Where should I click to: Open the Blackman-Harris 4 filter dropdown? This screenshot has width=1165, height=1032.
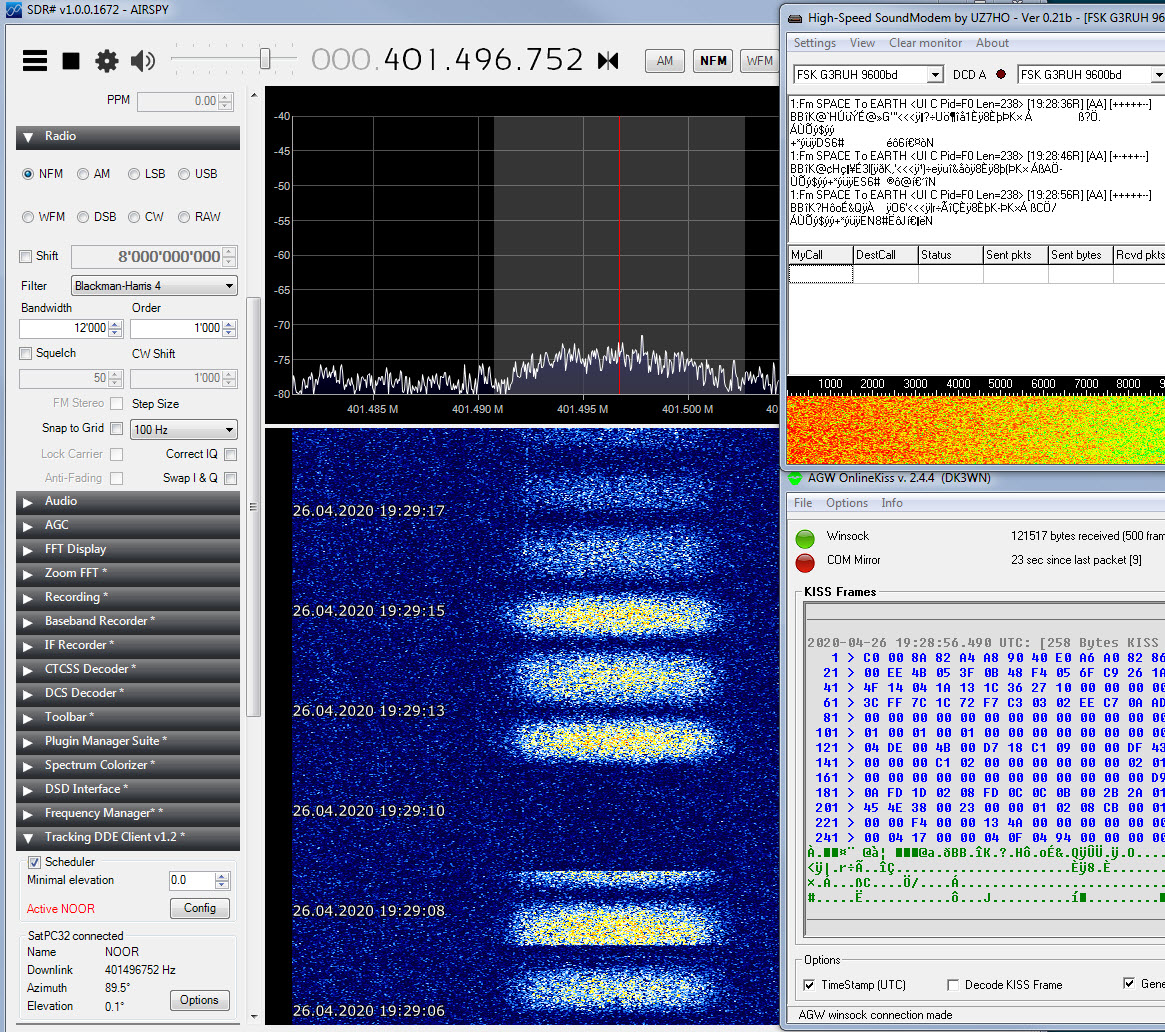pos(154,286)
